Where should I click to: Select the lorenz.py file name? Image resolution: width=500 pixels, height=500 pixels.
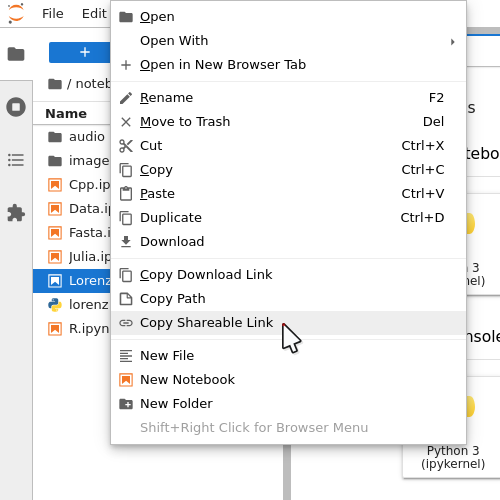pos(89,305)
